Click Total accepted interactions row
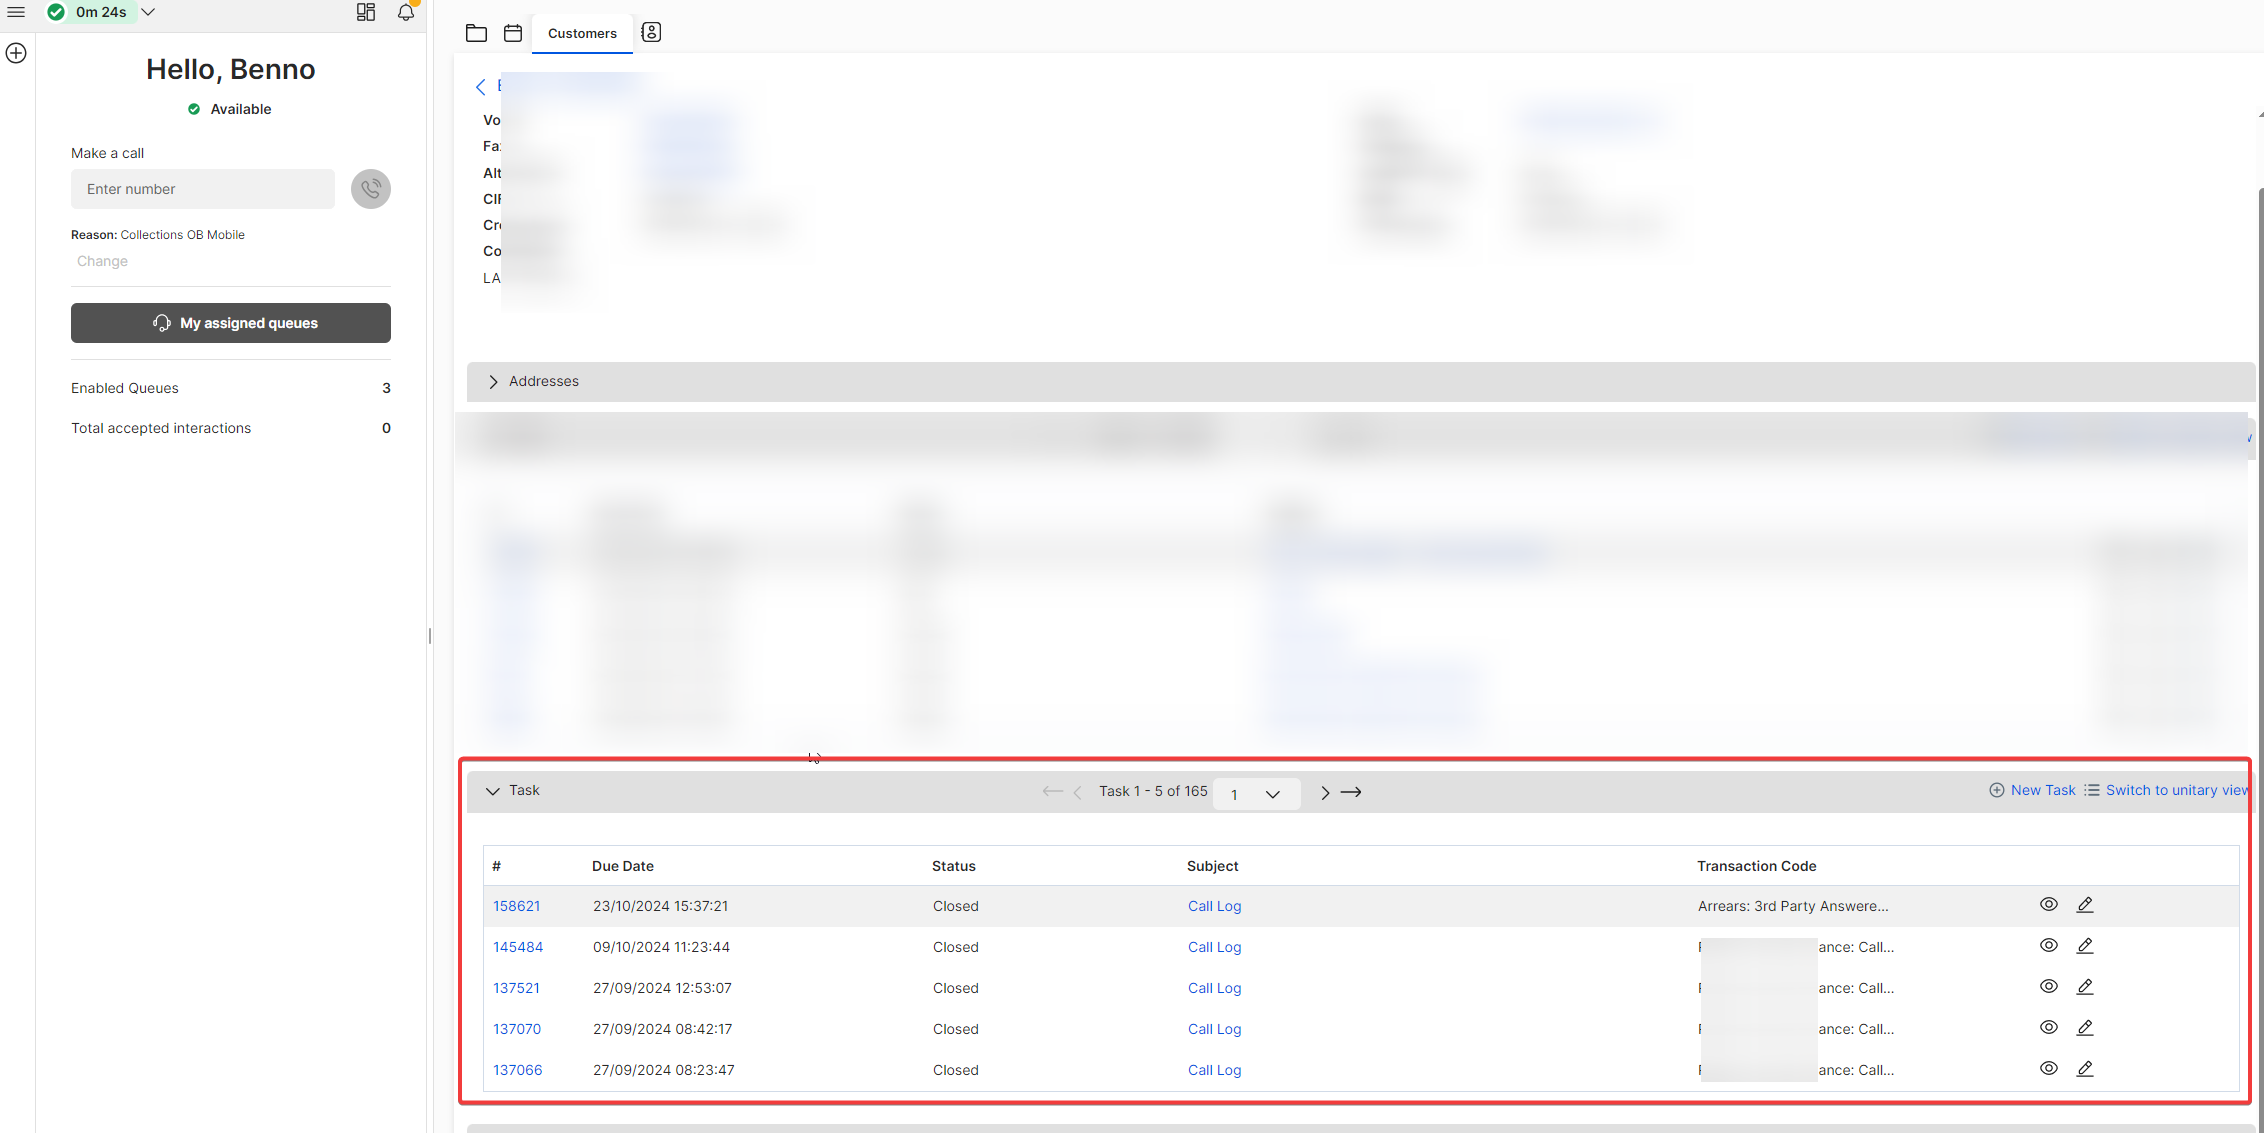Viewport: 2264px width, 1133px height. tap(231, 428)
